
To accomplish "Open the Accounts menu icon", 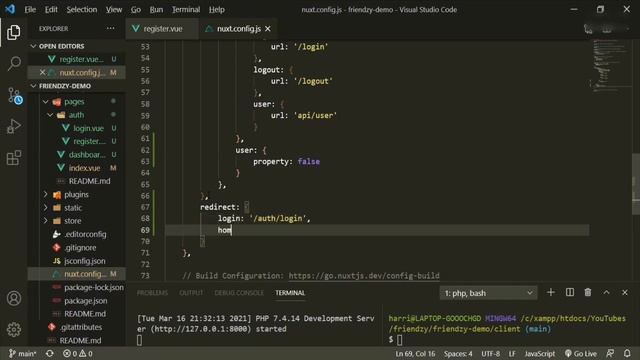I will (x=14, y=298).
